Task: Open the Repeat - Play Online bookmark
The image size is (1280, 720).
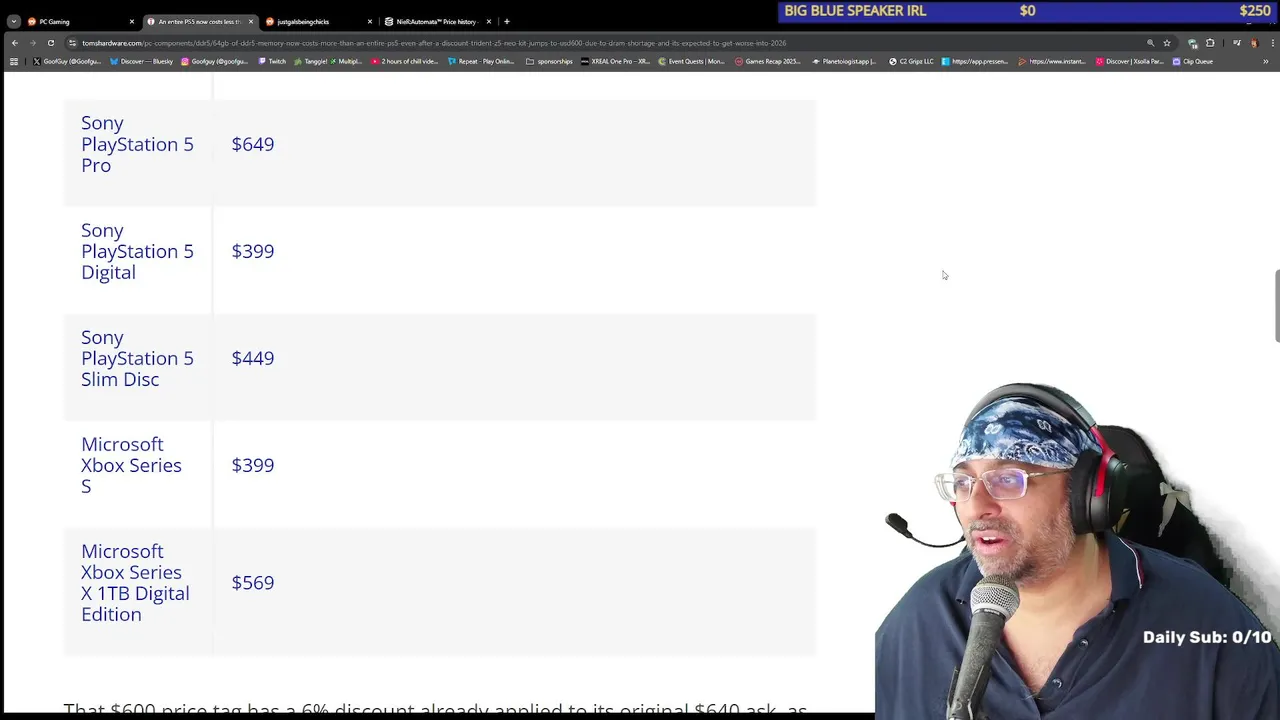Action: 481,61
